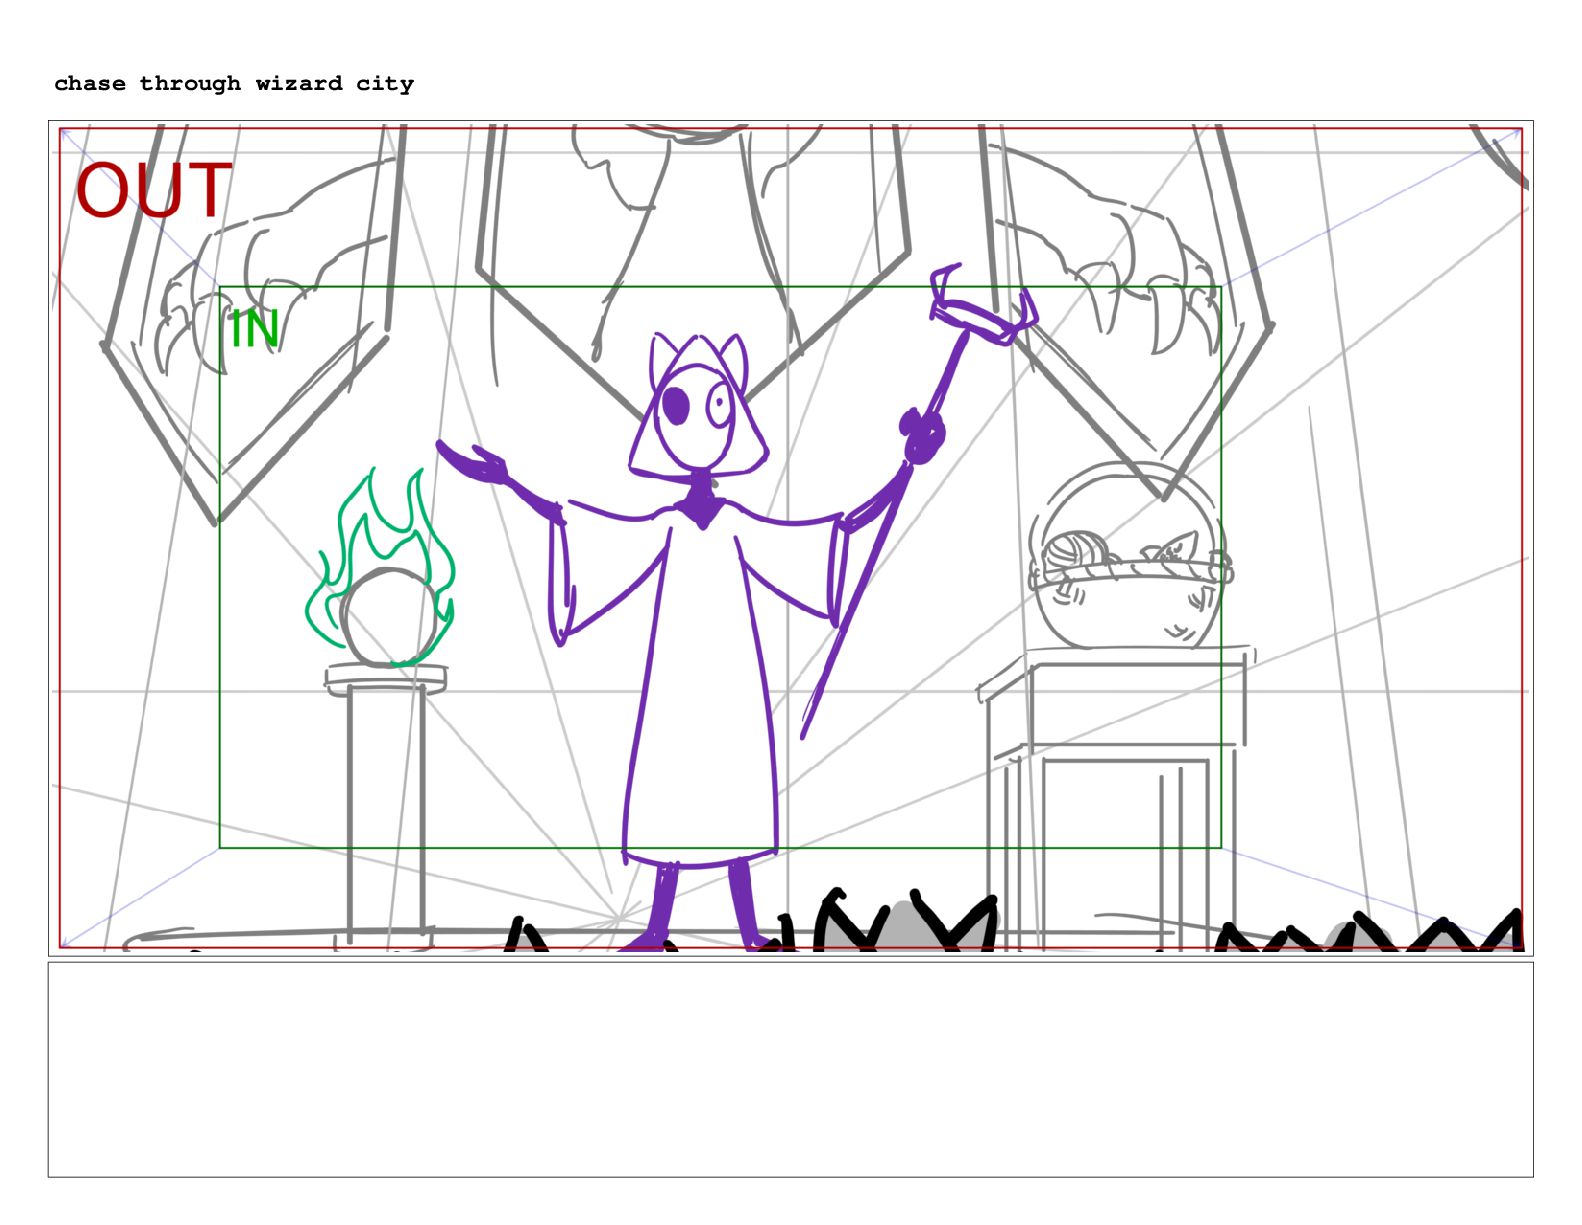Screen dimensions: 1582x1225
Task: Click the 'chase through wizard city' title text
Action: click(x=234, y=84)
